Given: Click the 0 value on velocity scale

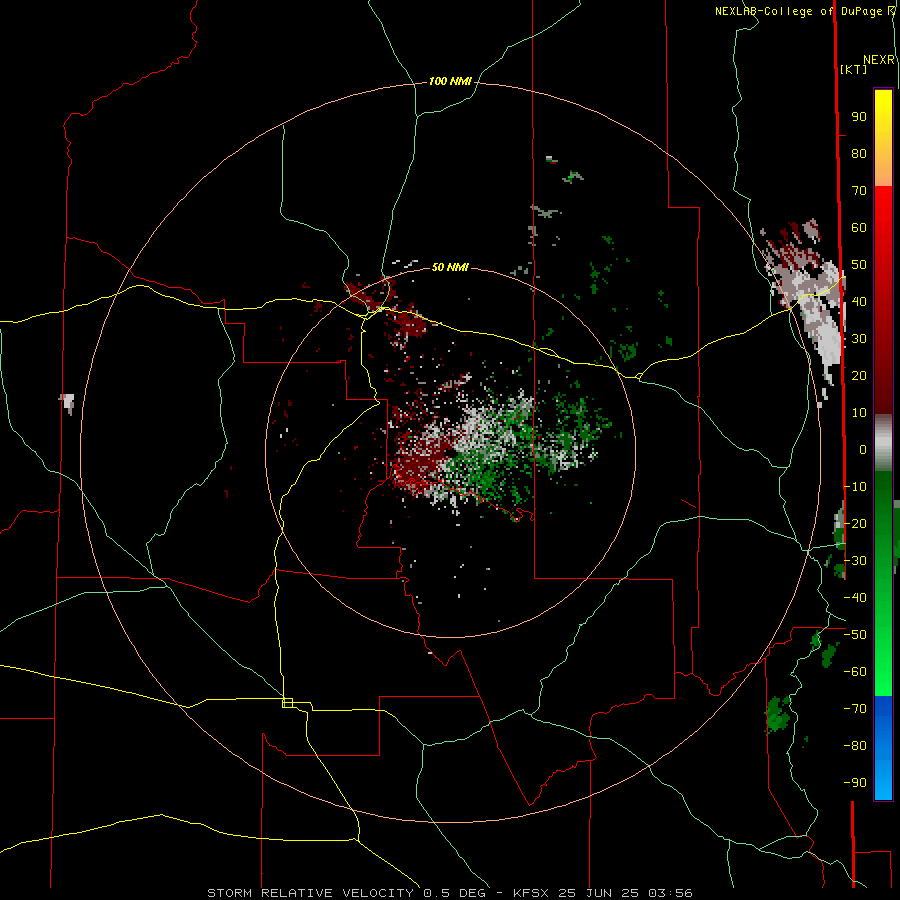Looking at the screenshot, I should point(863,450).
